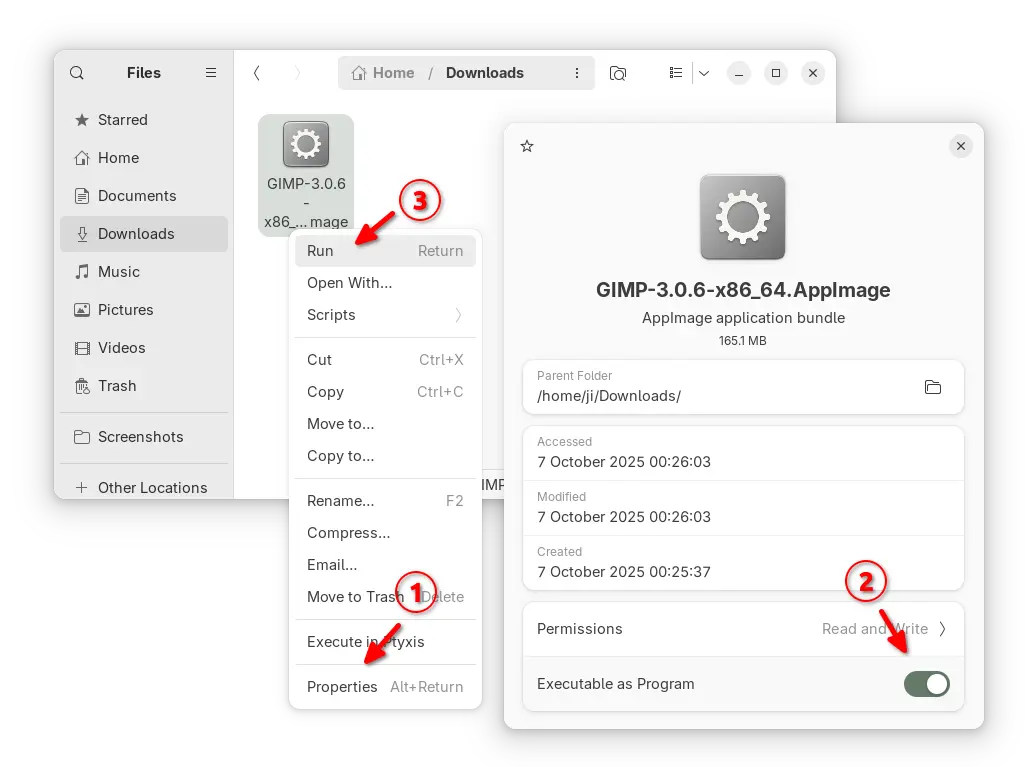1036x767 pixels.
Task: Select the GIMP AppImage file thumbnail
Action: click(306, 145)
